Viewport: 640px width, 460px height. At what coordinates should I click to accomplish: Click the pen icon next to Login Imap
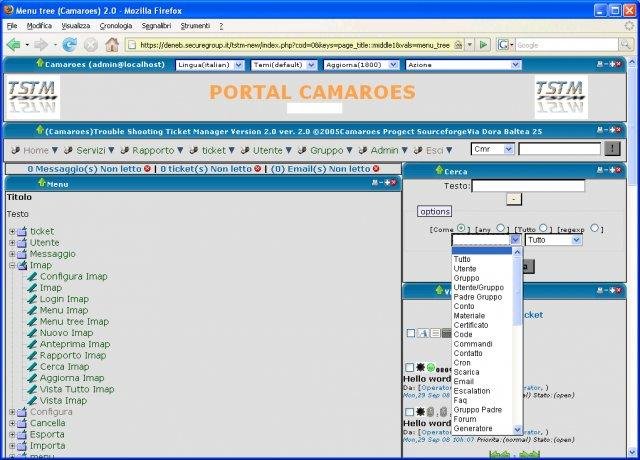(x=32, y=299)
